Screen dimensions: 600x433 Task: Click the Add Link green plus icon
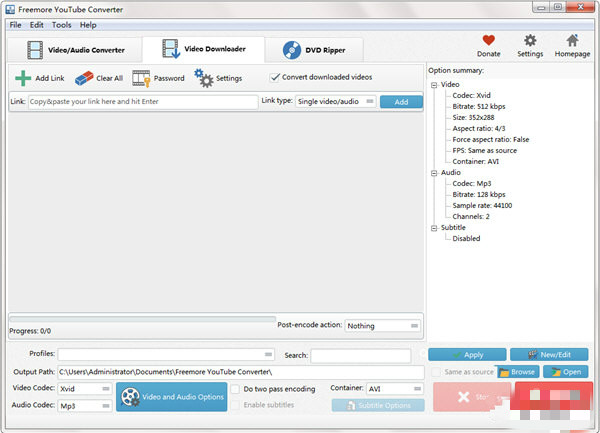(23, 78)
